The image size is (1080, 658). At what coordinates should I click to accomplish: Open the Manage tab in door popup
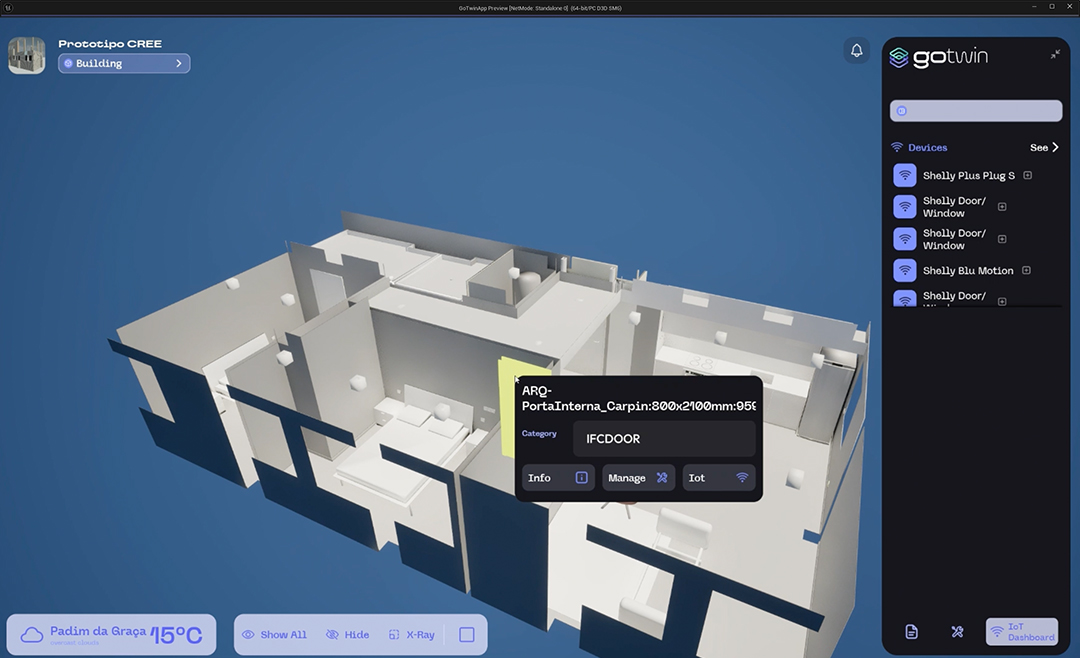[x=637, y=478]
